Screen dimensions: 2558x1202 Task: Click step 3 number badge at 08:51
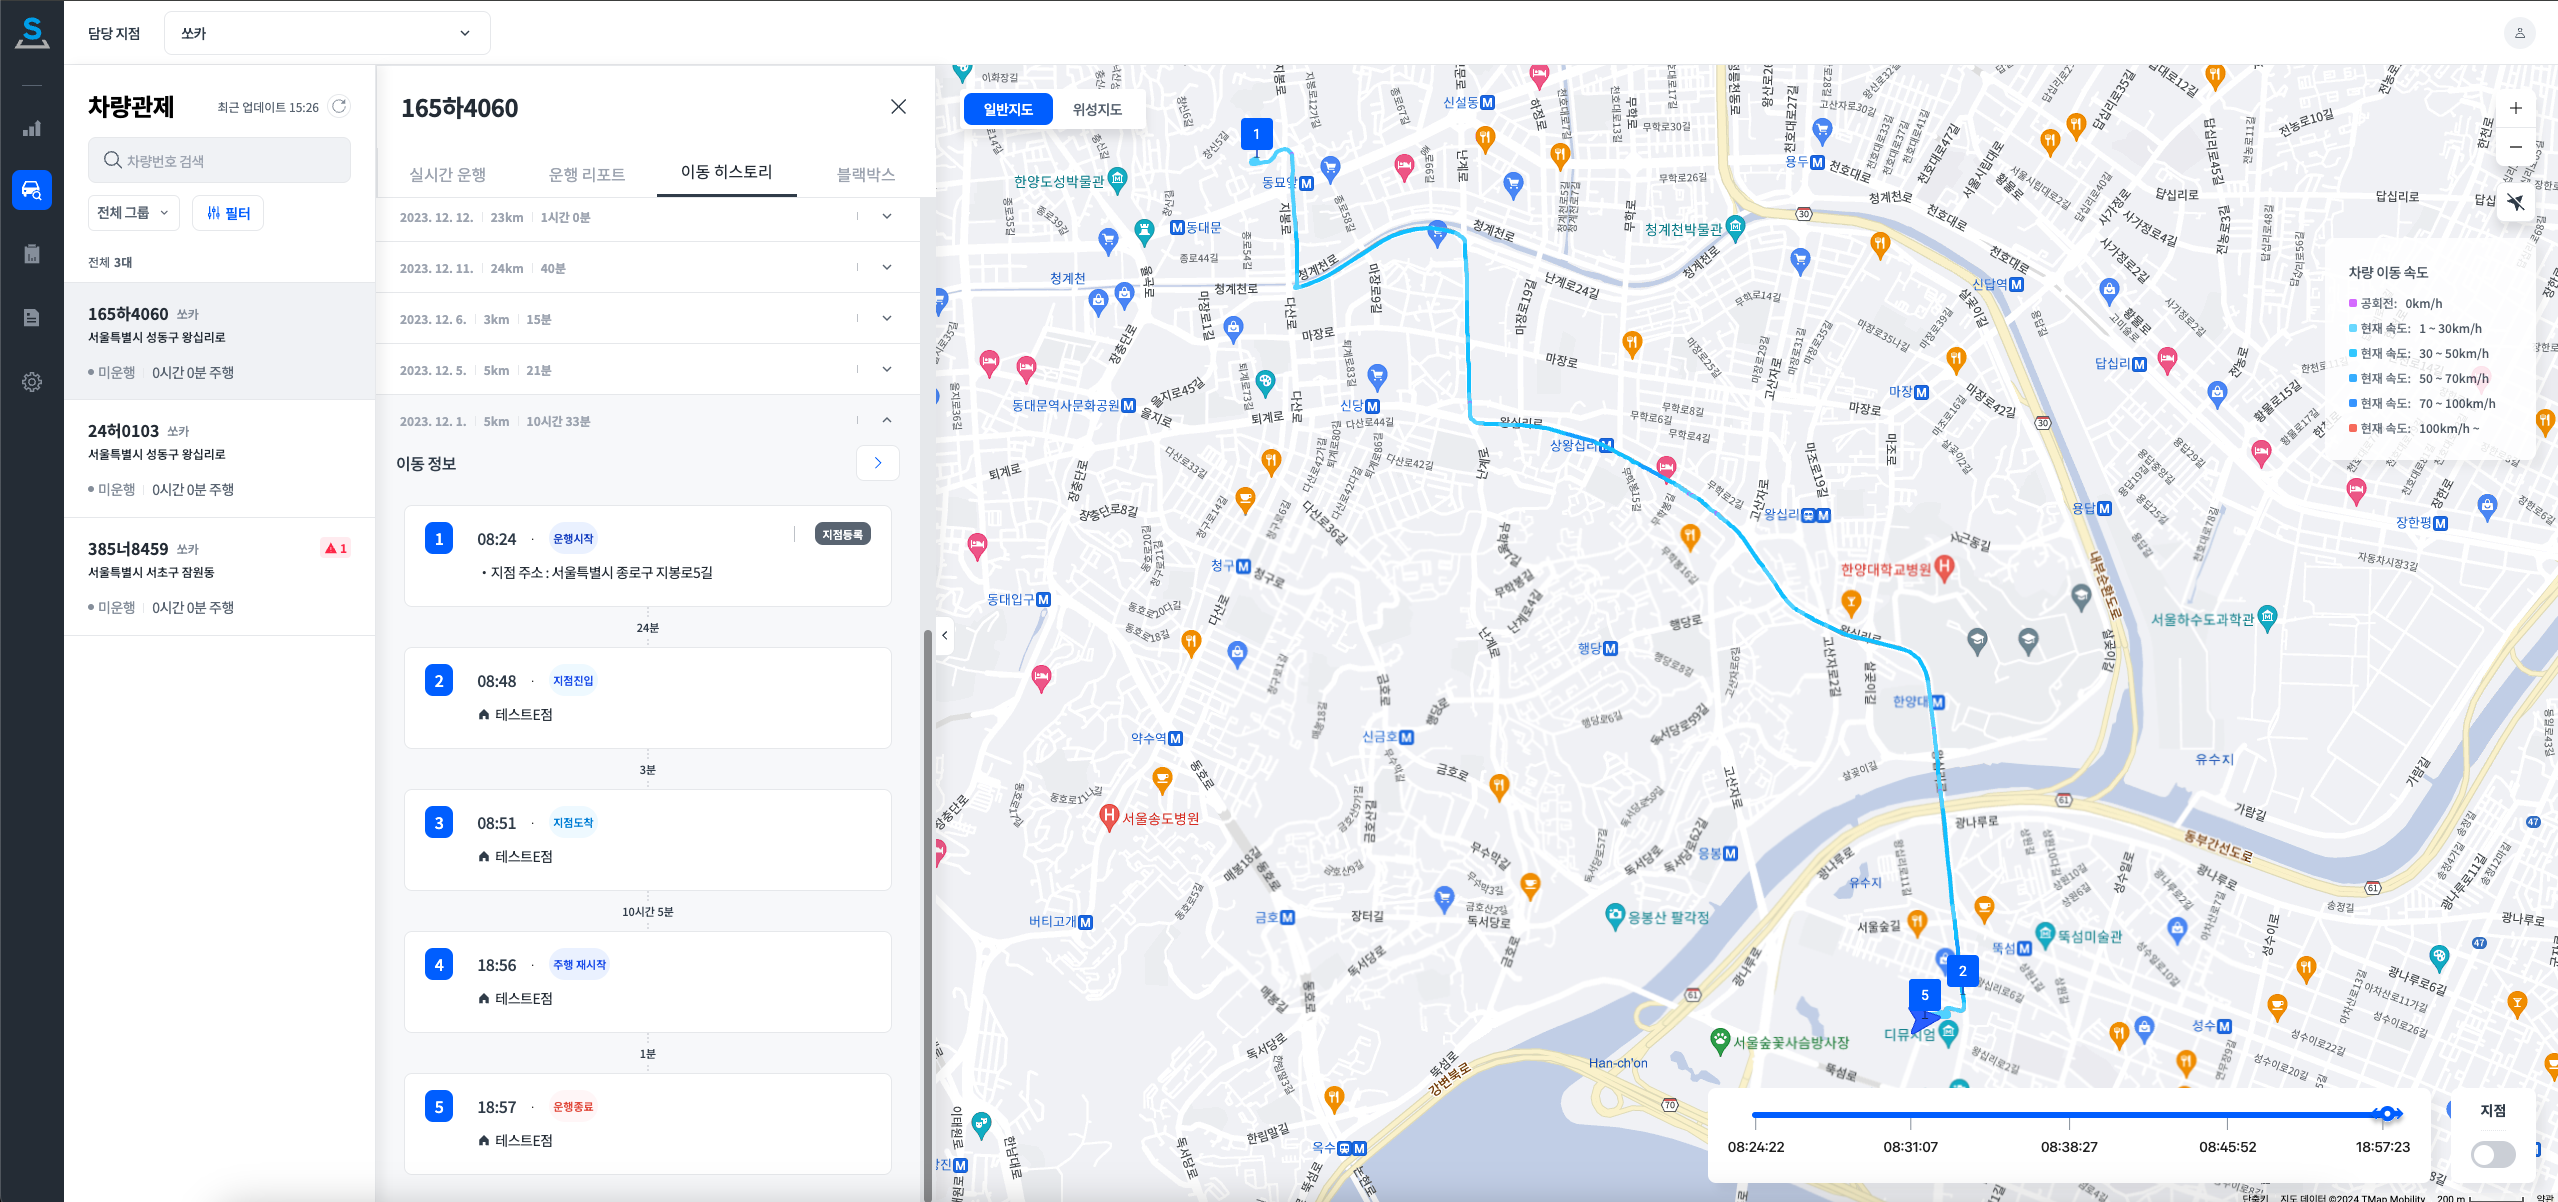point(439,823)
